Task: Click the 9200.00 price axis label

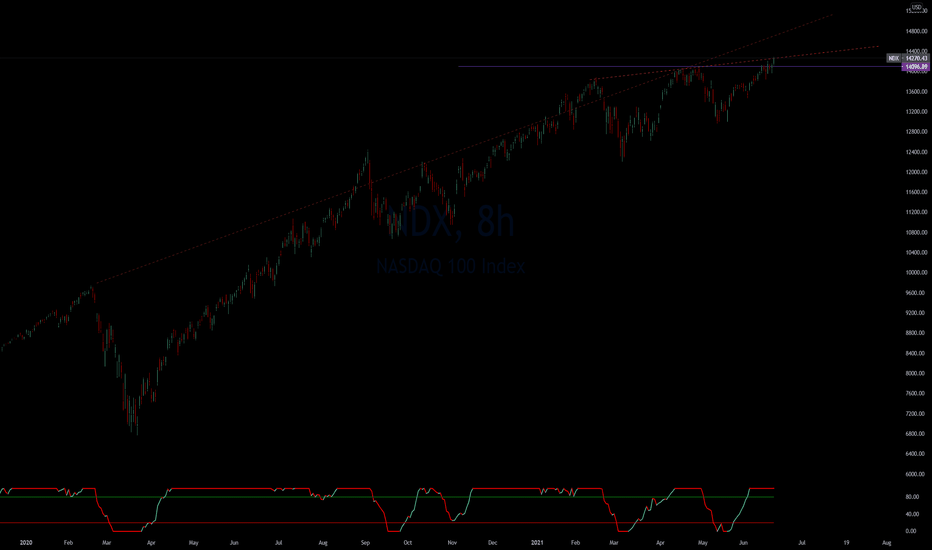Action: click(x=916, y=313)
